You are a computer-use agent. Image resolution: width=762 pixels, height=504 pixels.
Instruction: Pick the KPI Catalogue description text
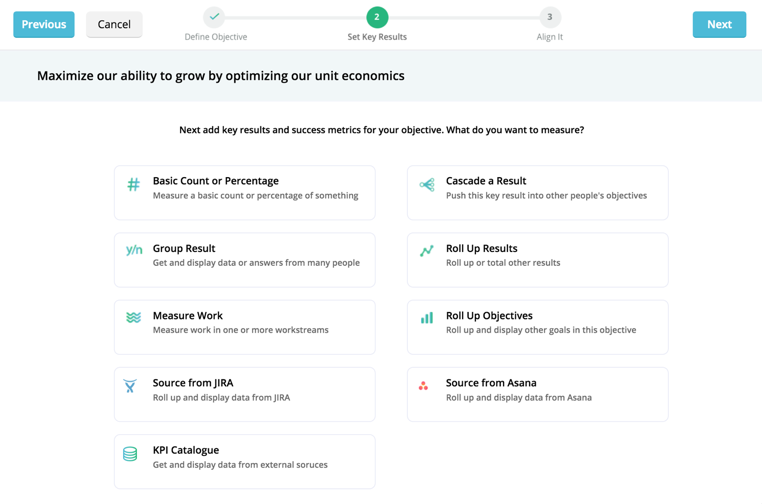(240, 465)
